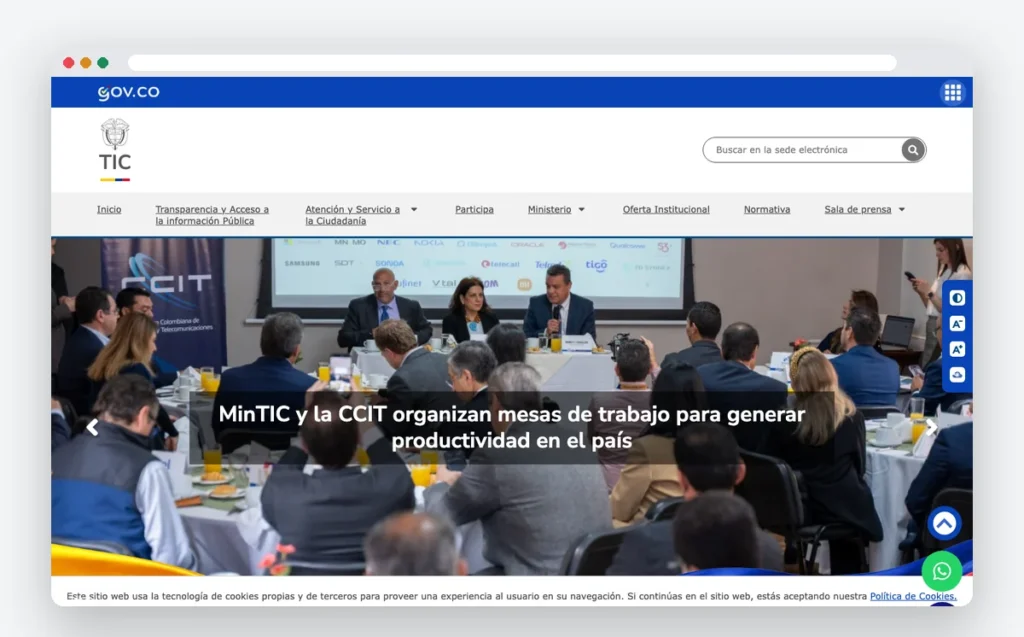Click the red close window dot

69,63
